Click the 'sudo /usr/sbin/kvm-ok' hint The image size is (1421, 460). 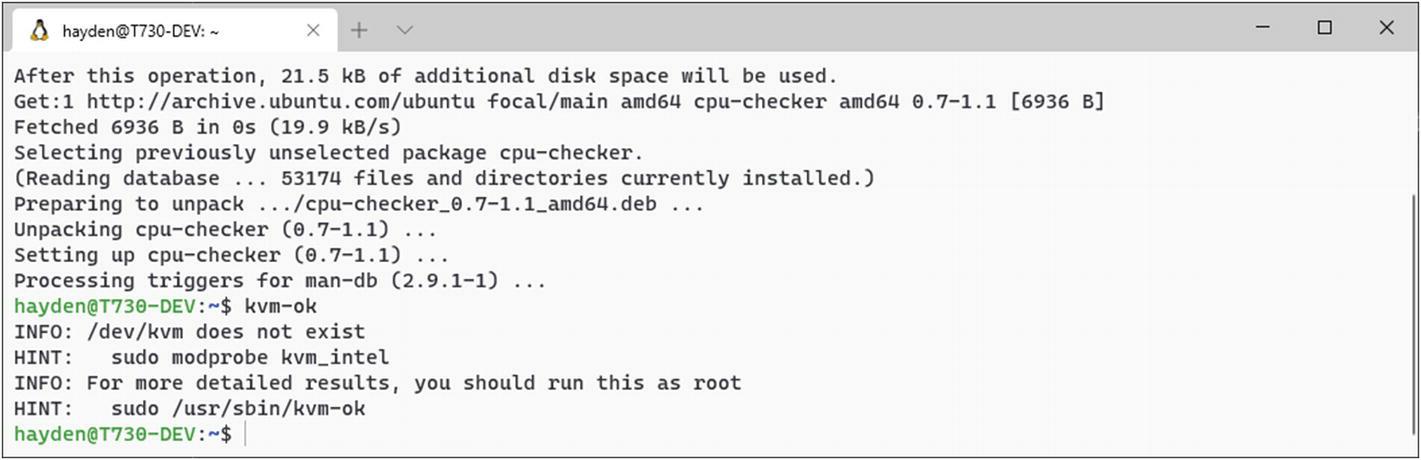point(238,409)
